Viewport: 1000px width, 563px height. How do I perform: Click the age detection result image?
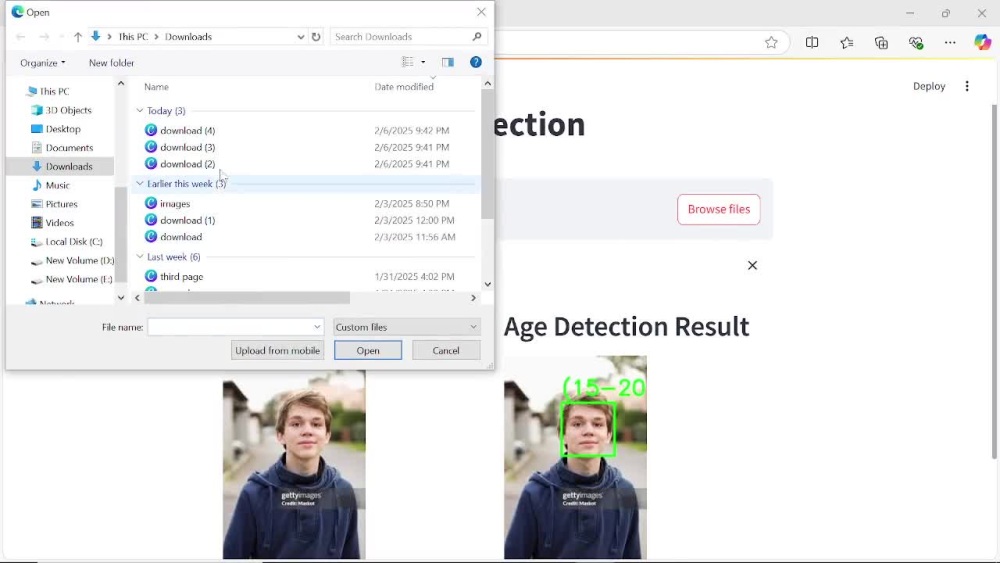click(x=575, y=457)
